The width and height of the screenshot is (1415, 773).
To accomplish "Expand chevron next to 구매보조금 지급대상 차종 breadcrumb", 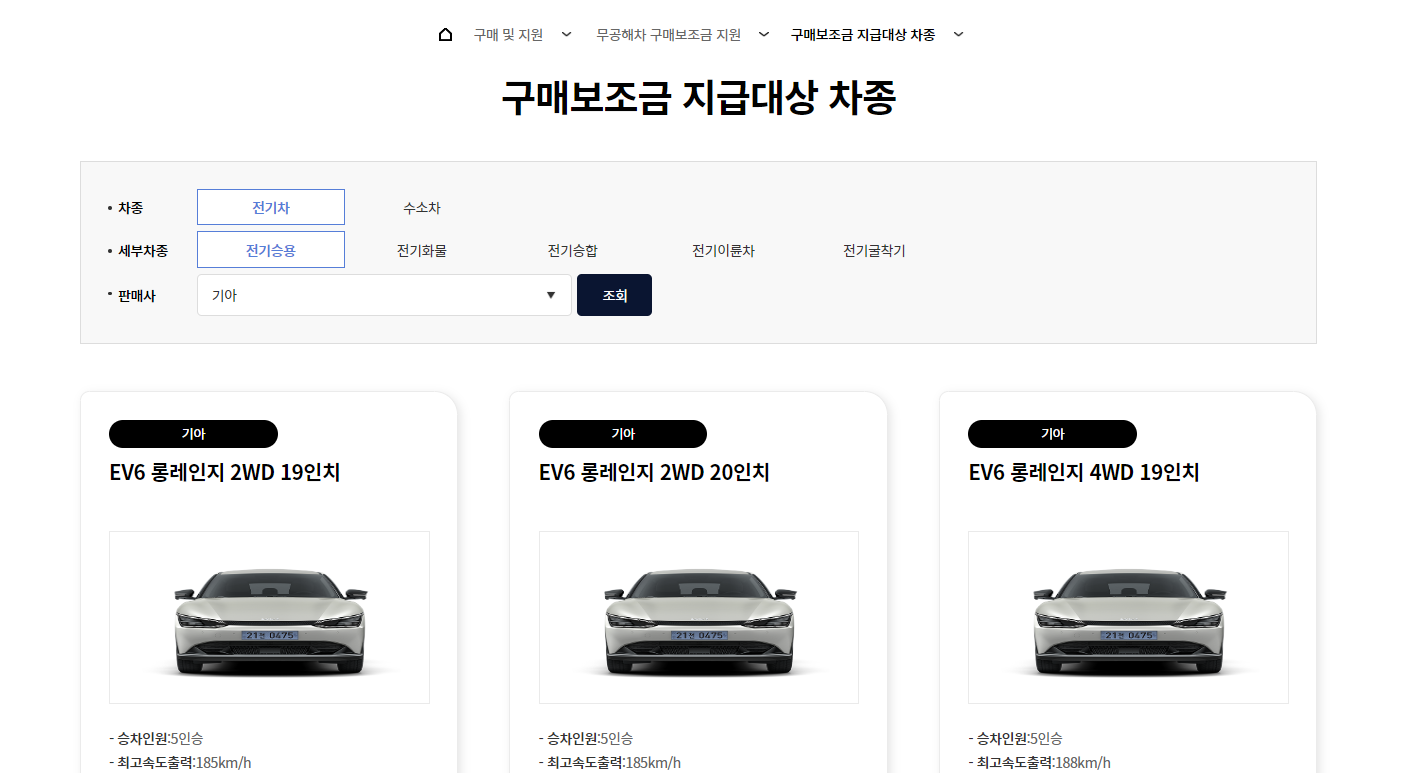I will click(x=959, y=35).
